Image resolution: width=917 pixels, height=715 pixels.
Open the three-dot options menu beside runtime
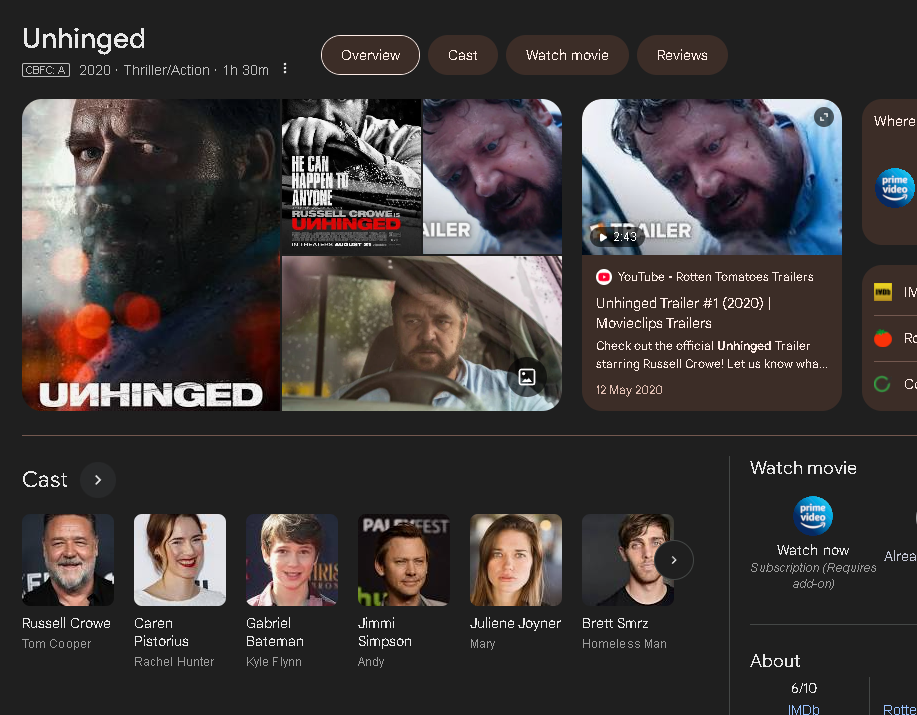coord(285,69)
